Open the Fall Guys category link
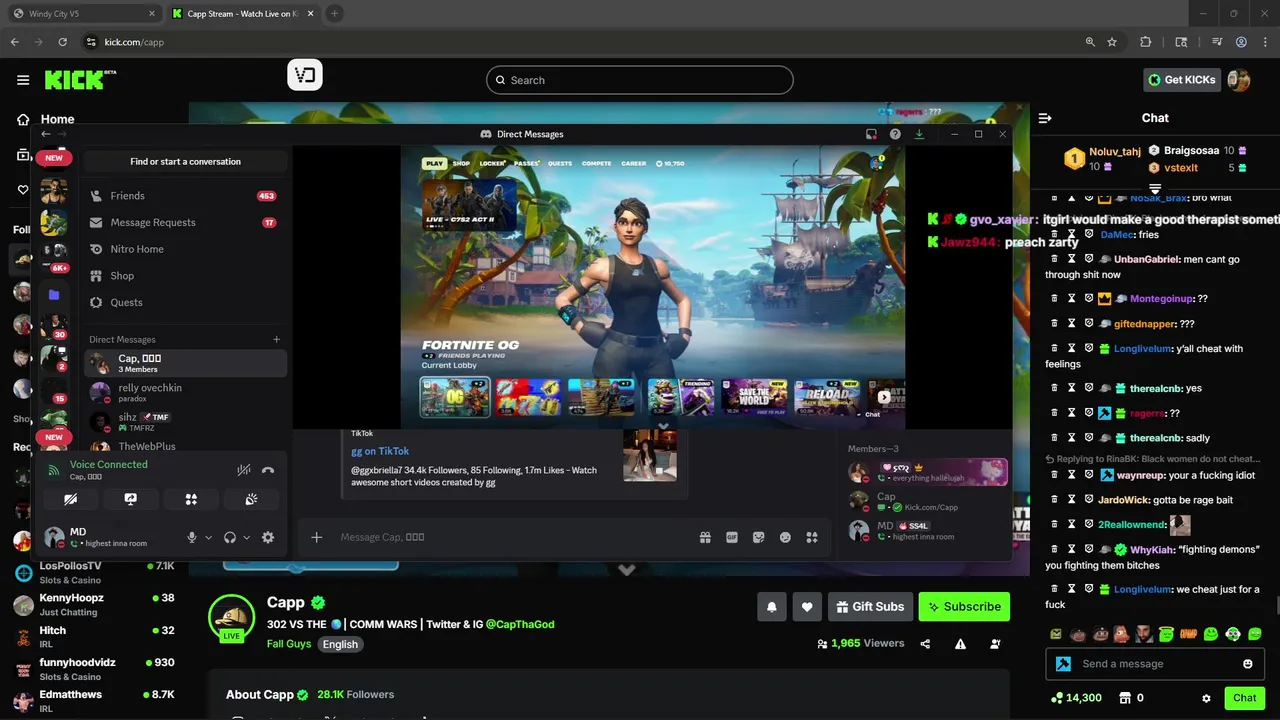This screenshot has width=1280, height=720. pyautogui.click(x=289, y=644)
